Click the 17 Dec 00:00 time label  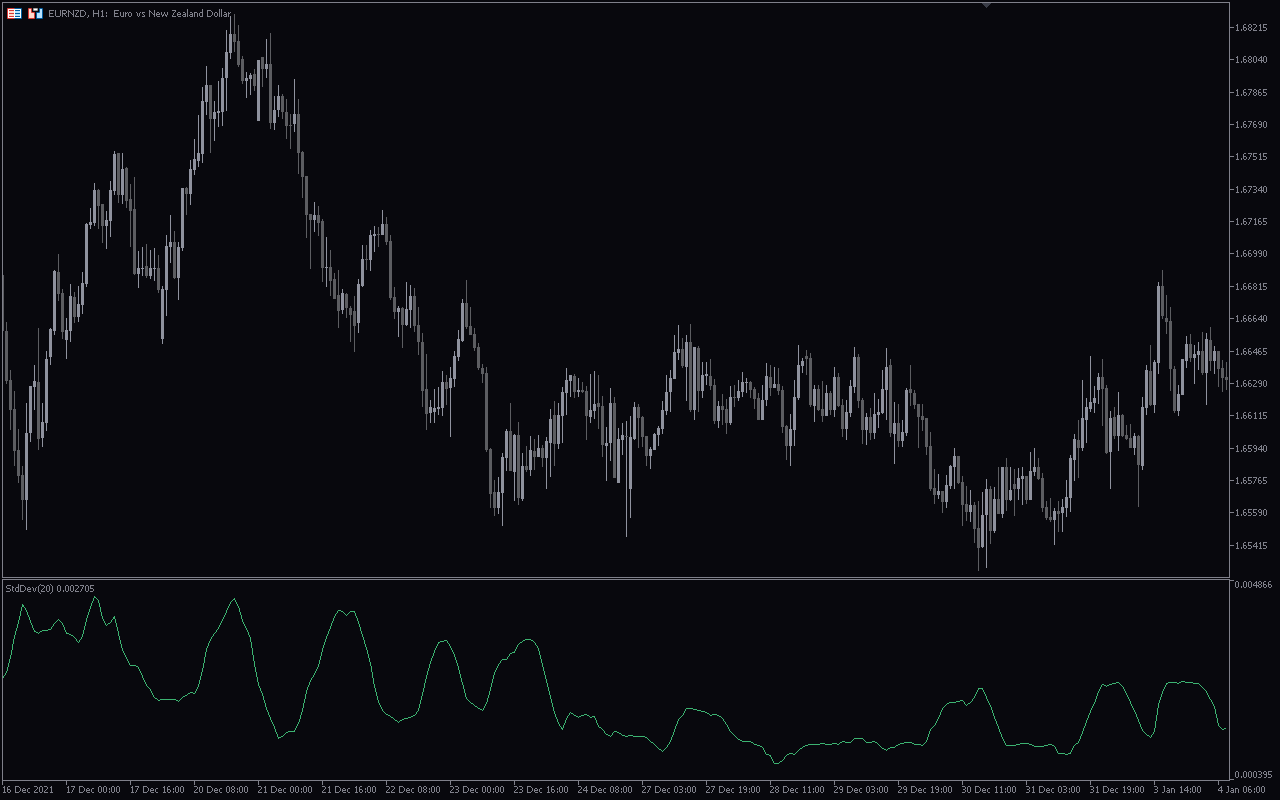point(93,790)
